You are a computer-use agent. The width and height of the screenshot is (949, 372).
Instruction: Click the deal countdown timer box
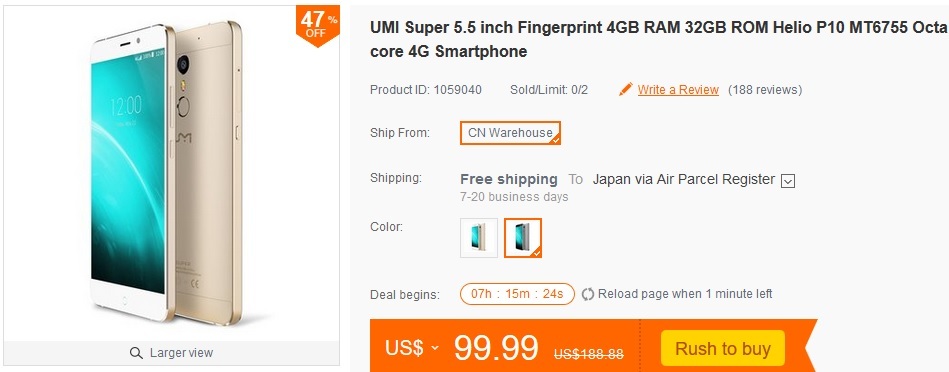(x=517, y=294)
